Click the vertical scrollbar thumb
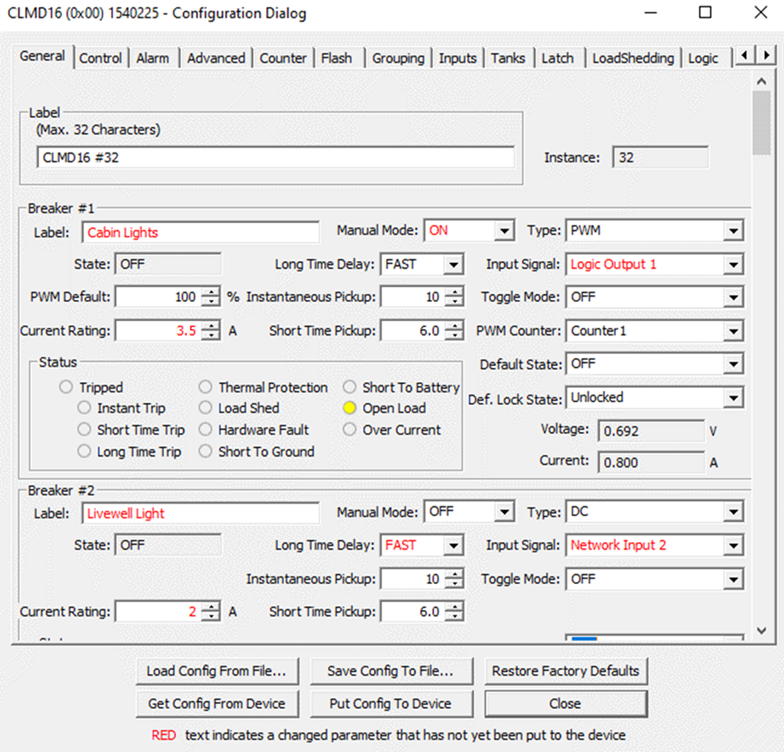The height and width of the screenshot is (752, 784). pos(762,121)
